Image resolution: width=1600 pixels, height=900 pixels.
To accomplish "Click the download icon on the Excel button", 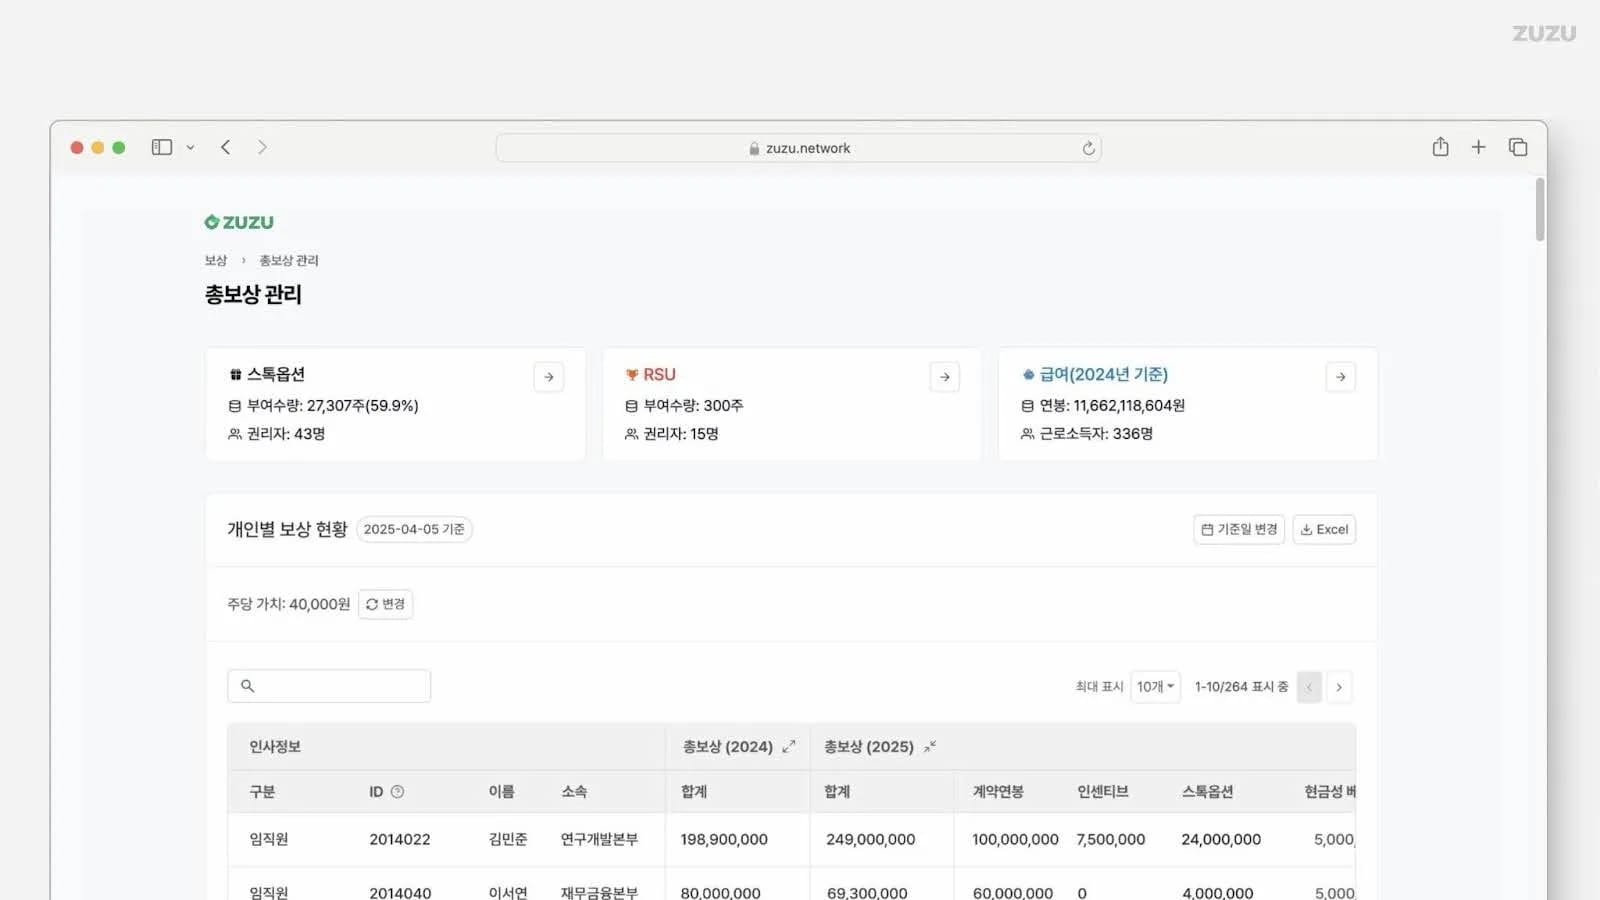I will (x=1307, y=529).
